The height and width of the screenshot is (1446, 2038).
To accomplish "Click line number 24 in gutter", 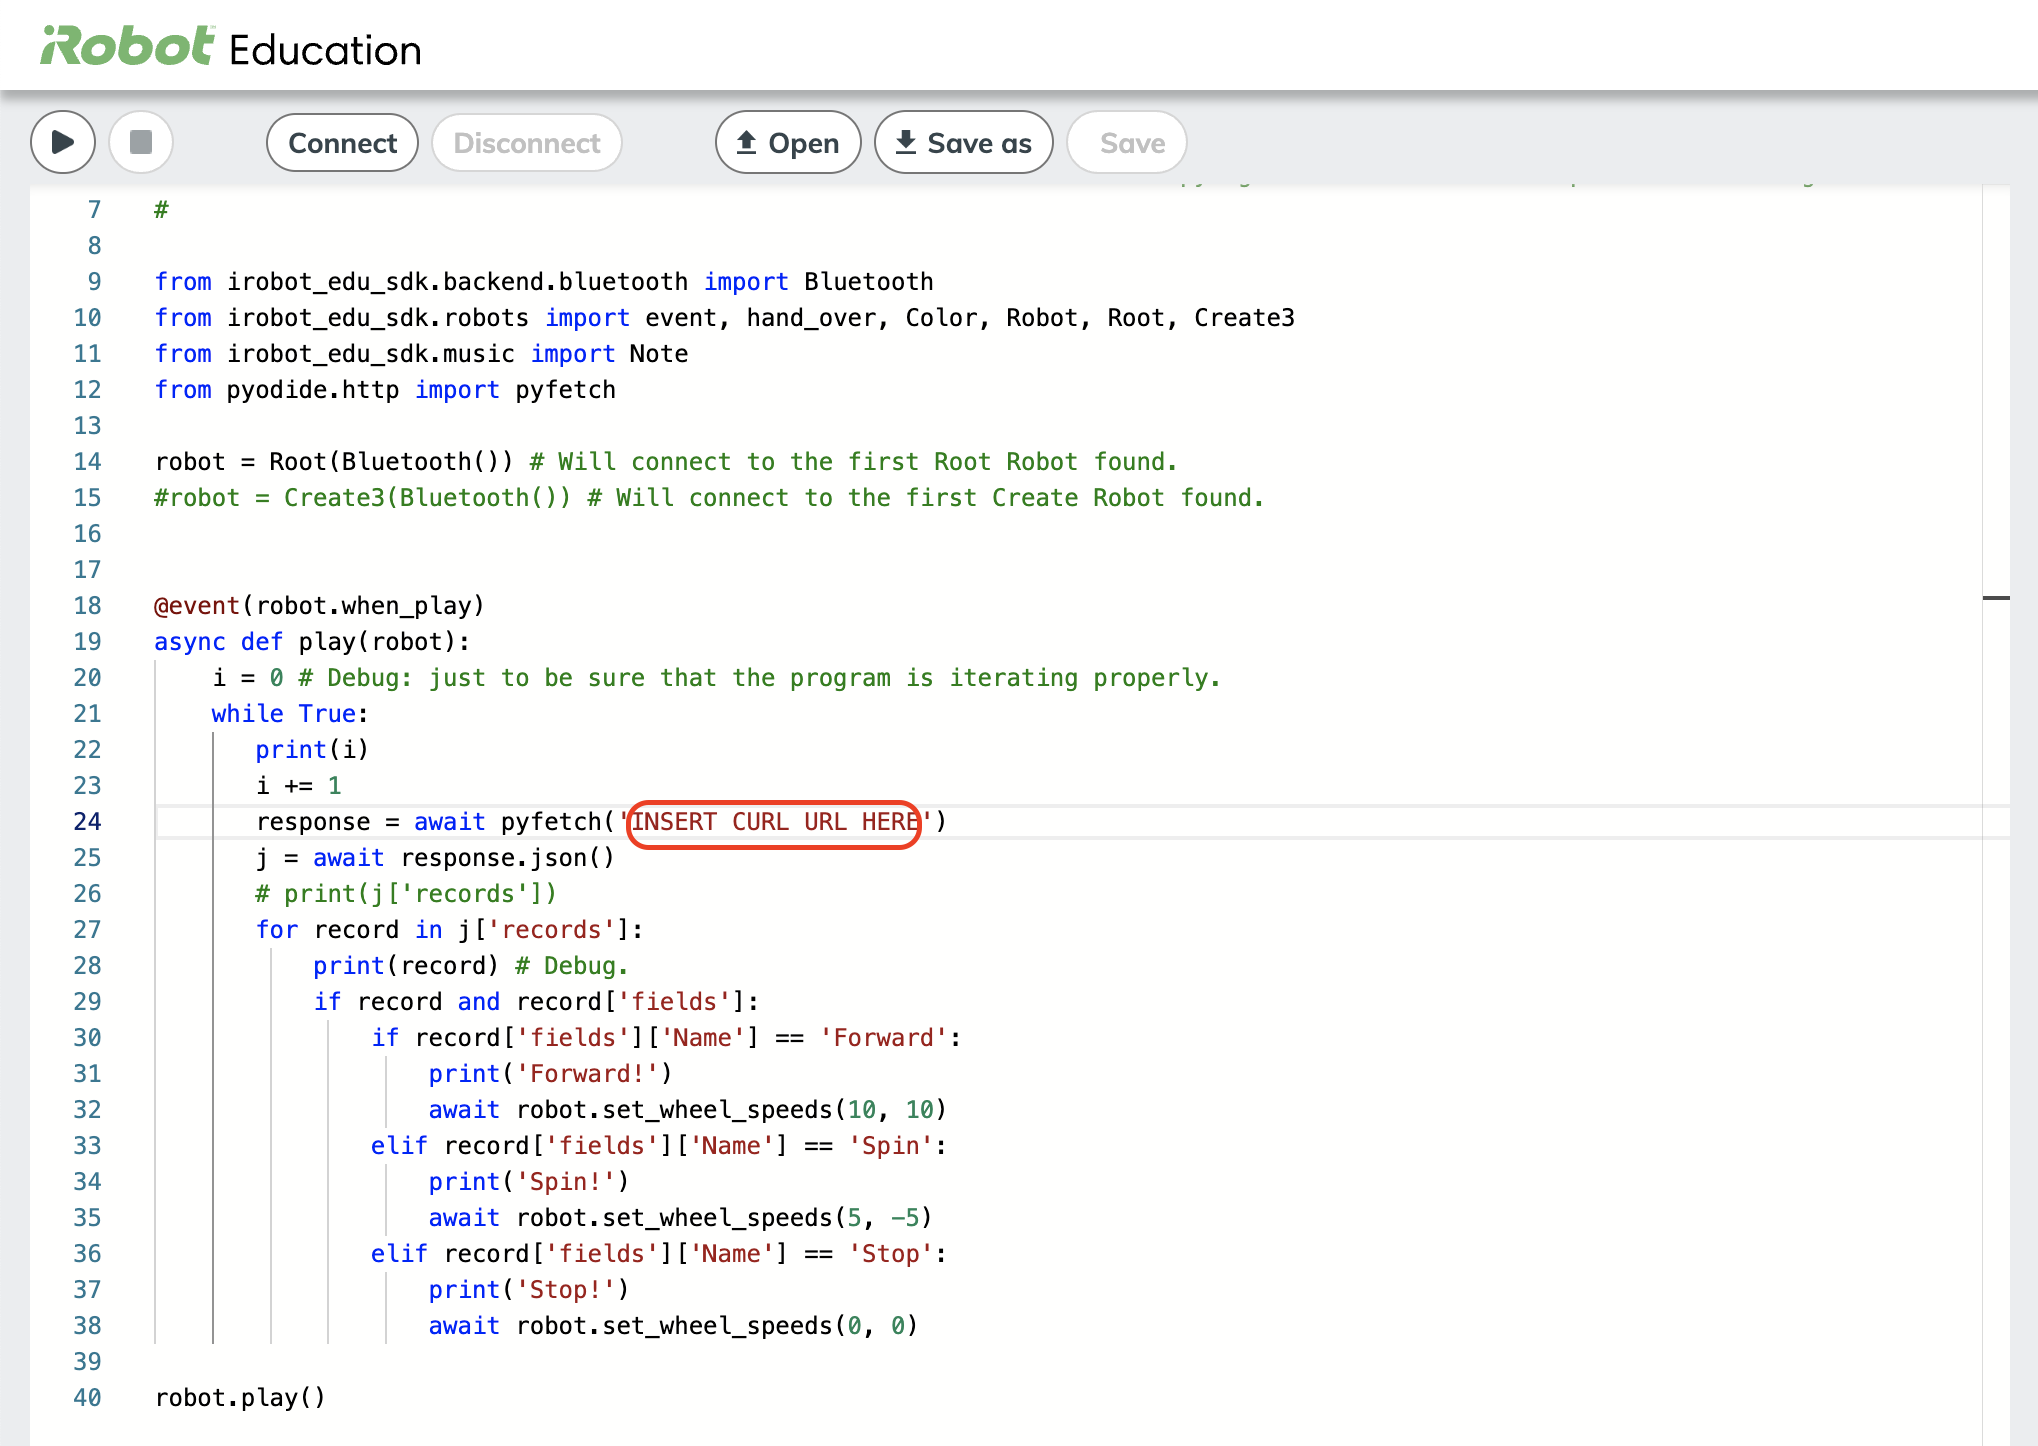I will pos(88,822).
